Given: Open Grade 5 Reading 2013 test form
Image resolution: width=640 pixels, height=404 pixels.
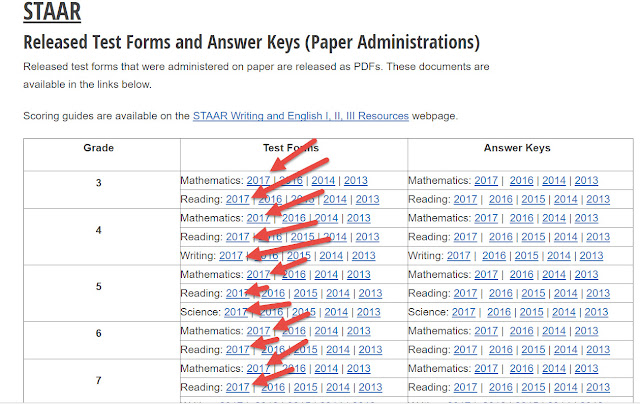Looking at the screenshot, I should coord(370,293).
